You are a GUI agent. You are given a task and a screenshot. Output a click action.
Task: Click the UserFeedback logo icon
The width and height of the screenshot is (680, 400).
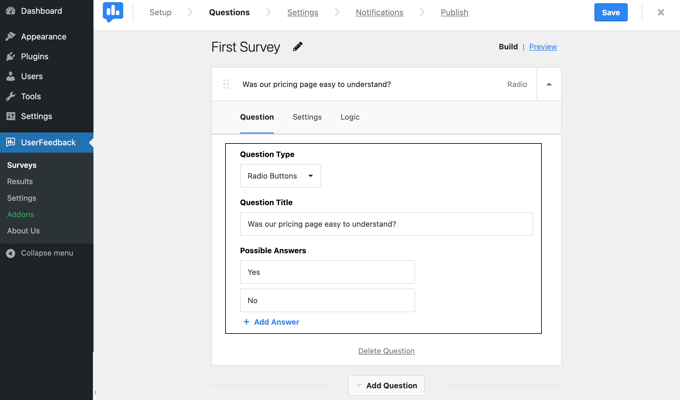click(x=113, y=12)
